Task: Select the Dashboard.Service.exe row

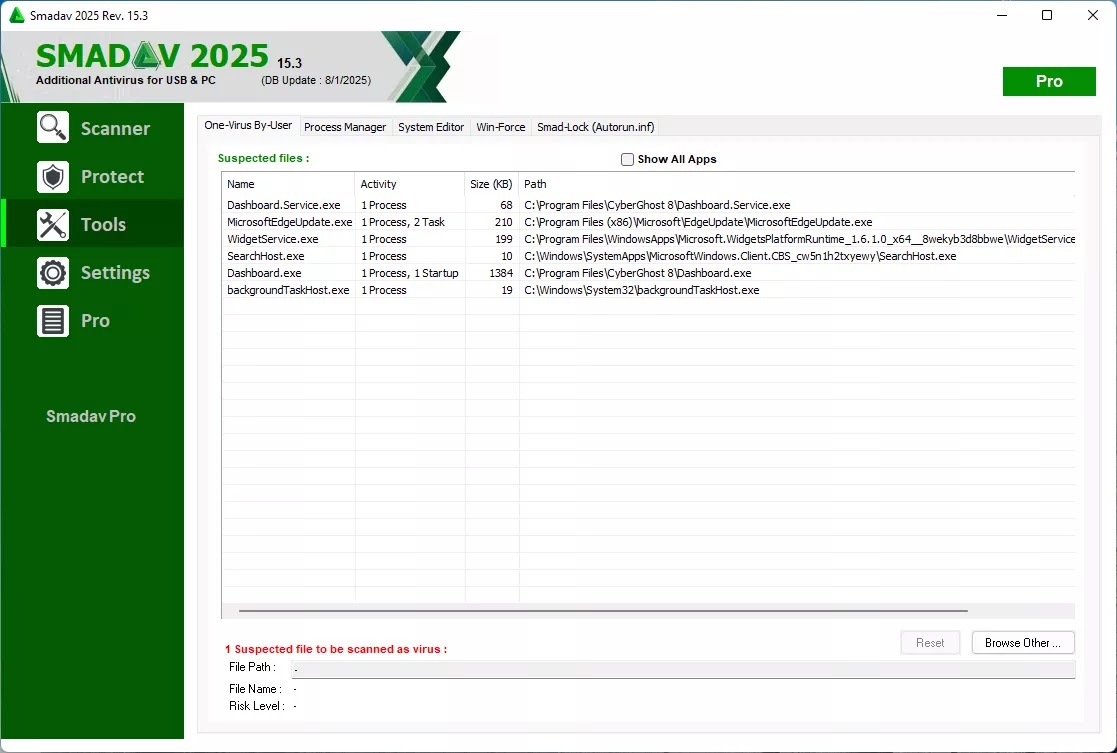Action: (x=648, y=205)
